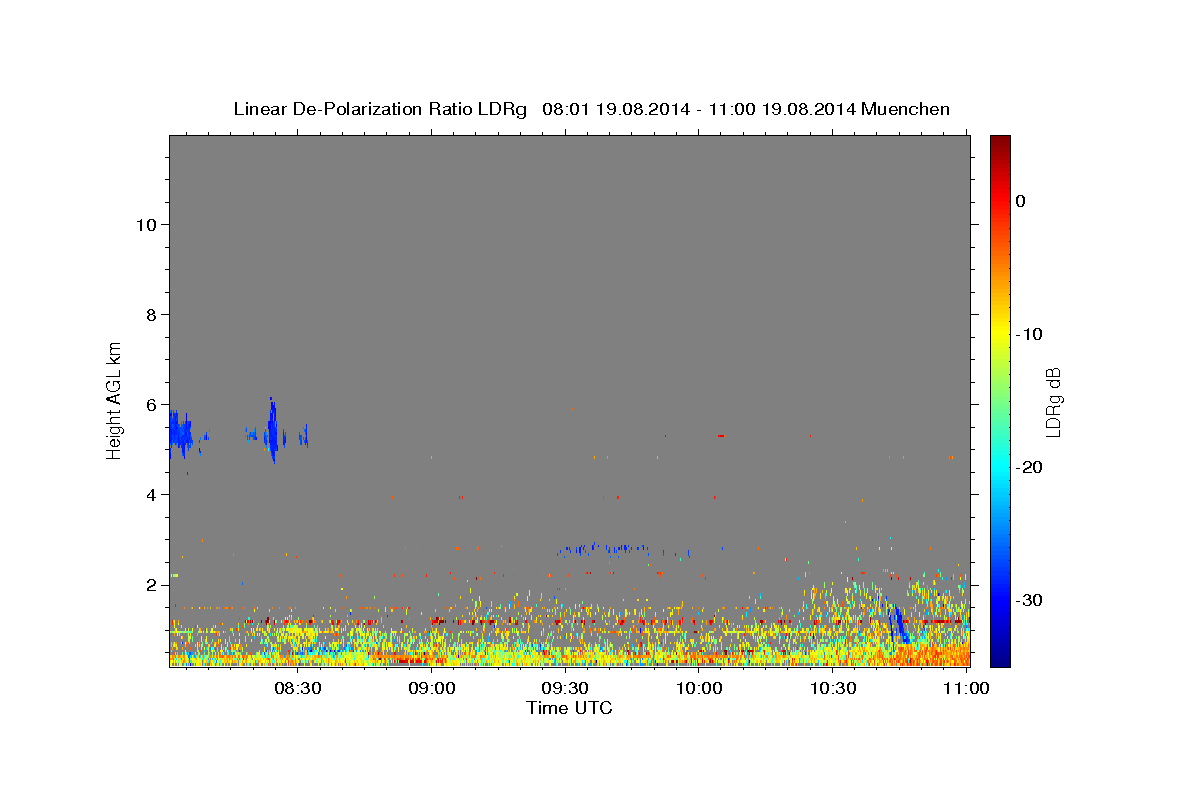1200x800 pixels.
Task: Click the 09:30 time tick label
Action: click(x=566, y=688)
